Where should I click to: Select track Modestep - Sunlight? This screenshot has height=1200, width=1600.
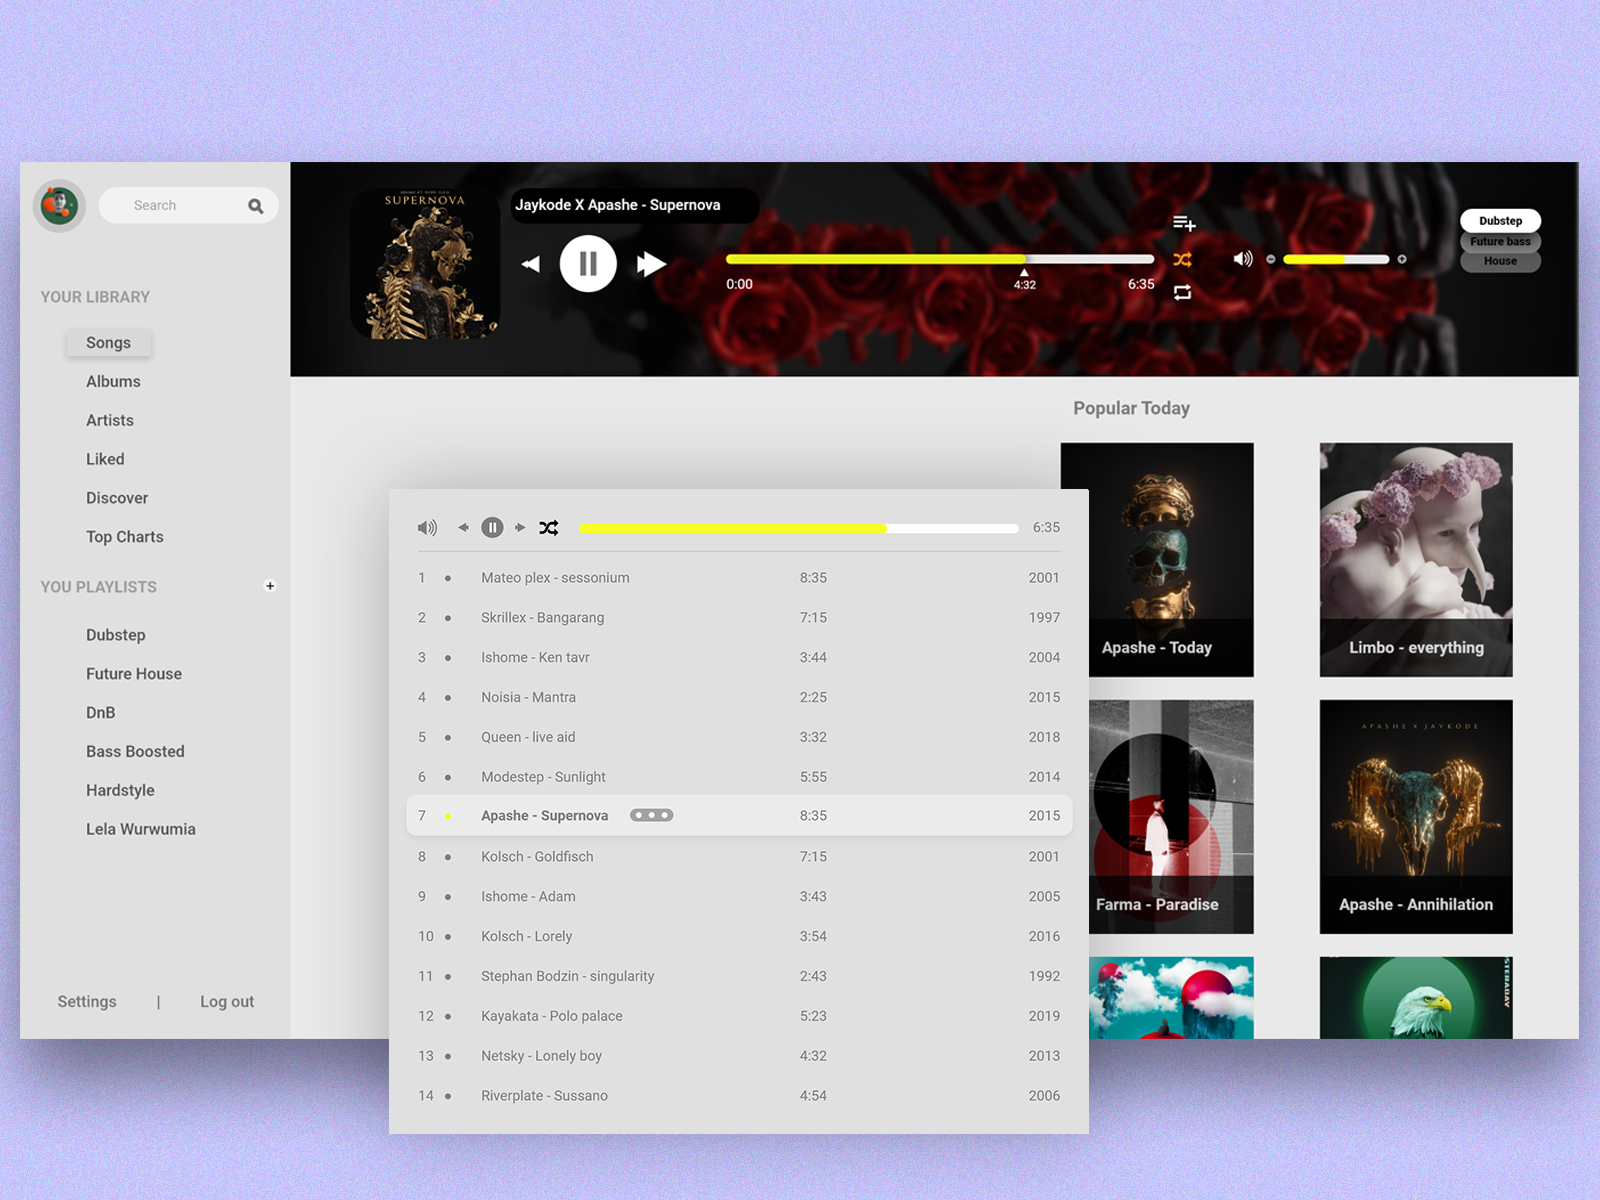(x=739, y=777)
